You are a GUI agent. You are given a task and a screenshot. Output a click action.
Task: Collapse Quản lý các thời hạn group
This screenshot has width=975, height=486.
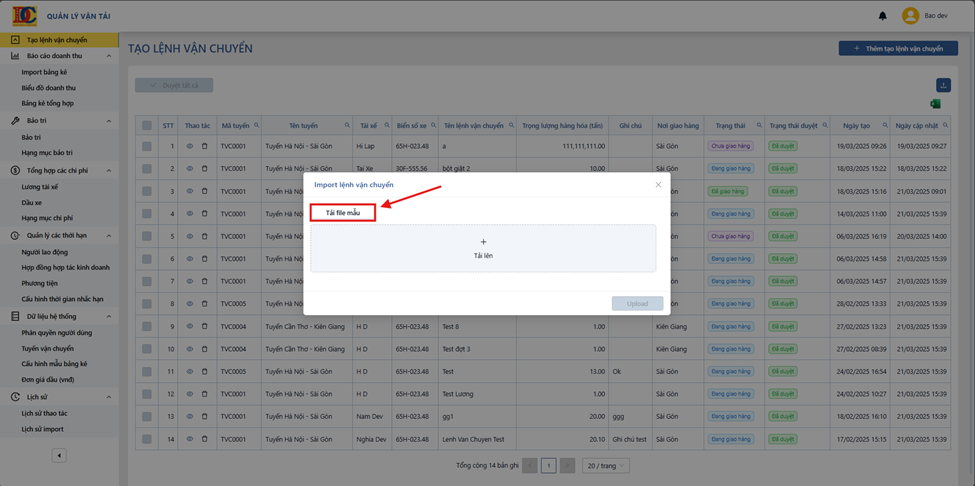tap(109, 236)
